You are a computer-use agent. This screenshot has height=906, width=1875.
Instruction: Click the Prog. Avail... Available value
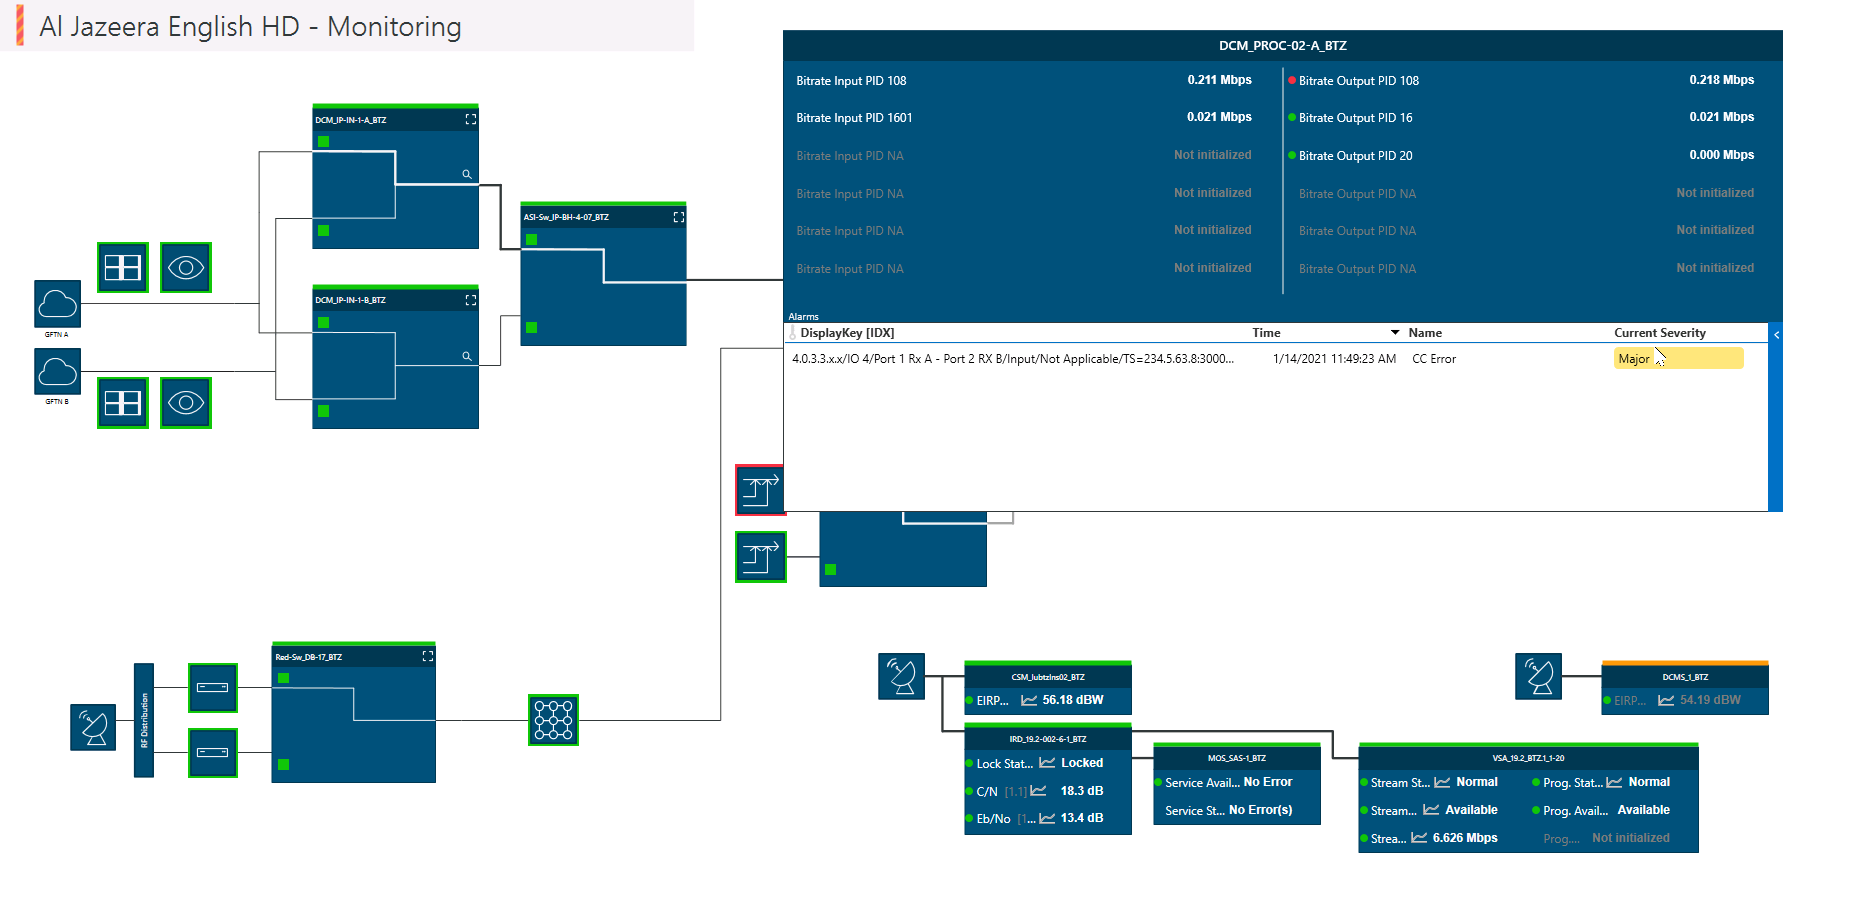coord(1644,810)
